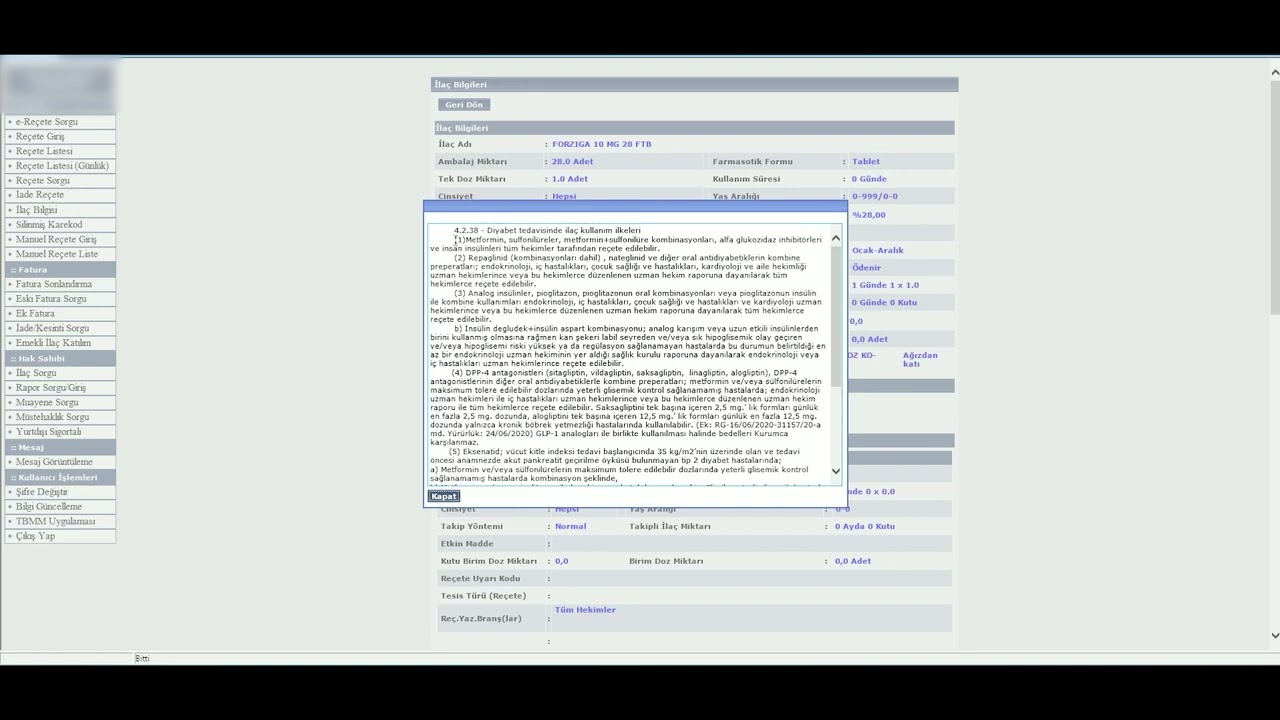Click the 0-999/0-0 age range value
This screenshot has width=1280, height=720.
[x=875, y=197]
